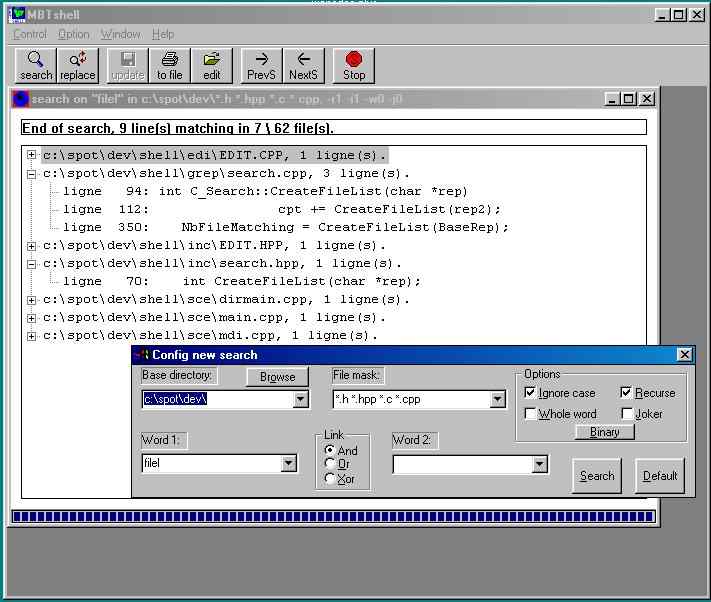Click the Search button in dialog
The image size is (711, 602).
coord(597,476)
